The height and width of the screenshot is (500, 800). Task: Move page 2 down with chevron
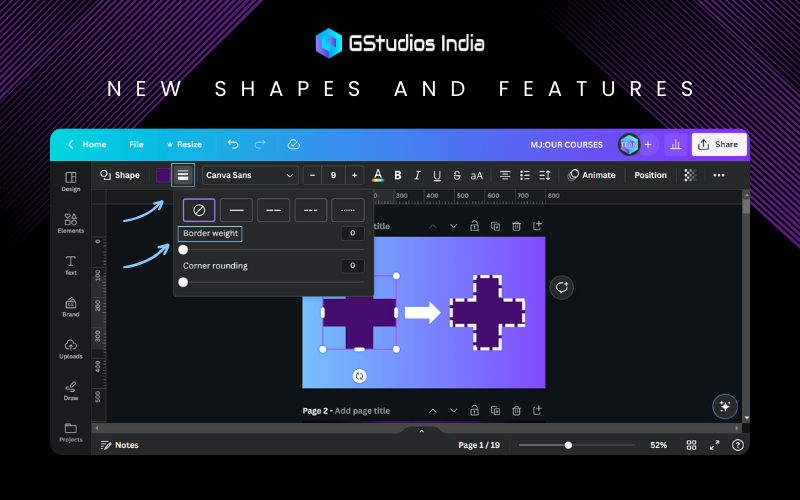coord(454,410)
